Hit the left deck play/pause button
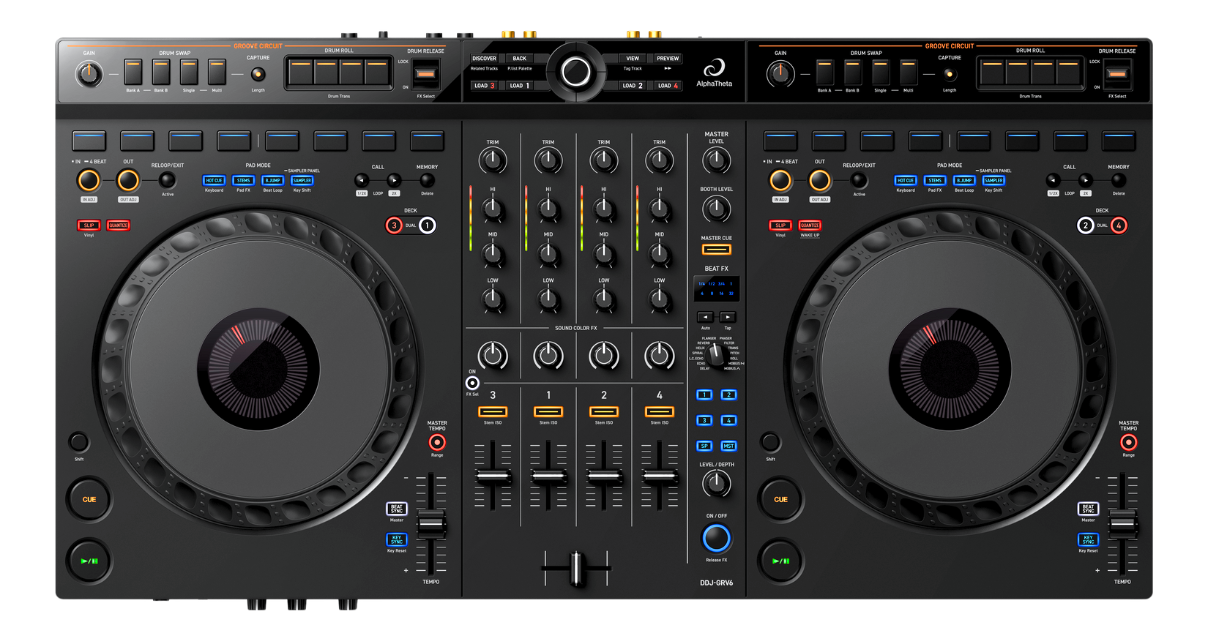The image size is (1208, 642). [x=89, y=561]
